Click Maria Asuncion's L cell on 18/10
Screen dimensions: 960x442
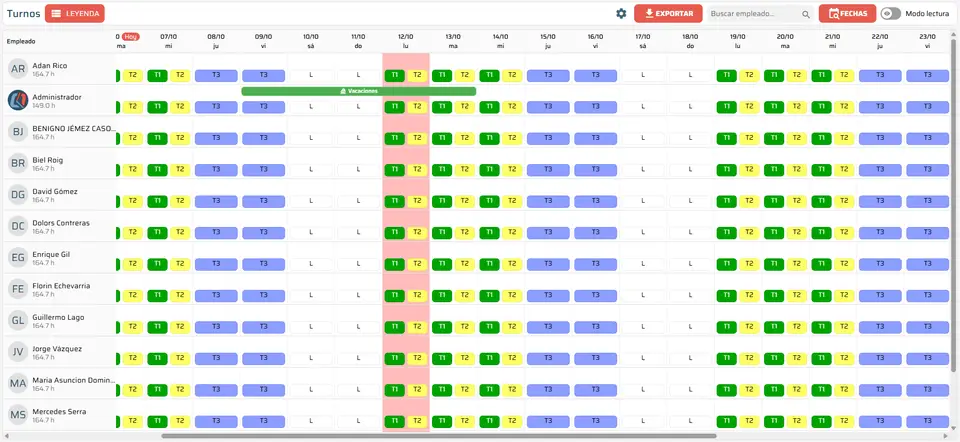(x=690, y=391)
